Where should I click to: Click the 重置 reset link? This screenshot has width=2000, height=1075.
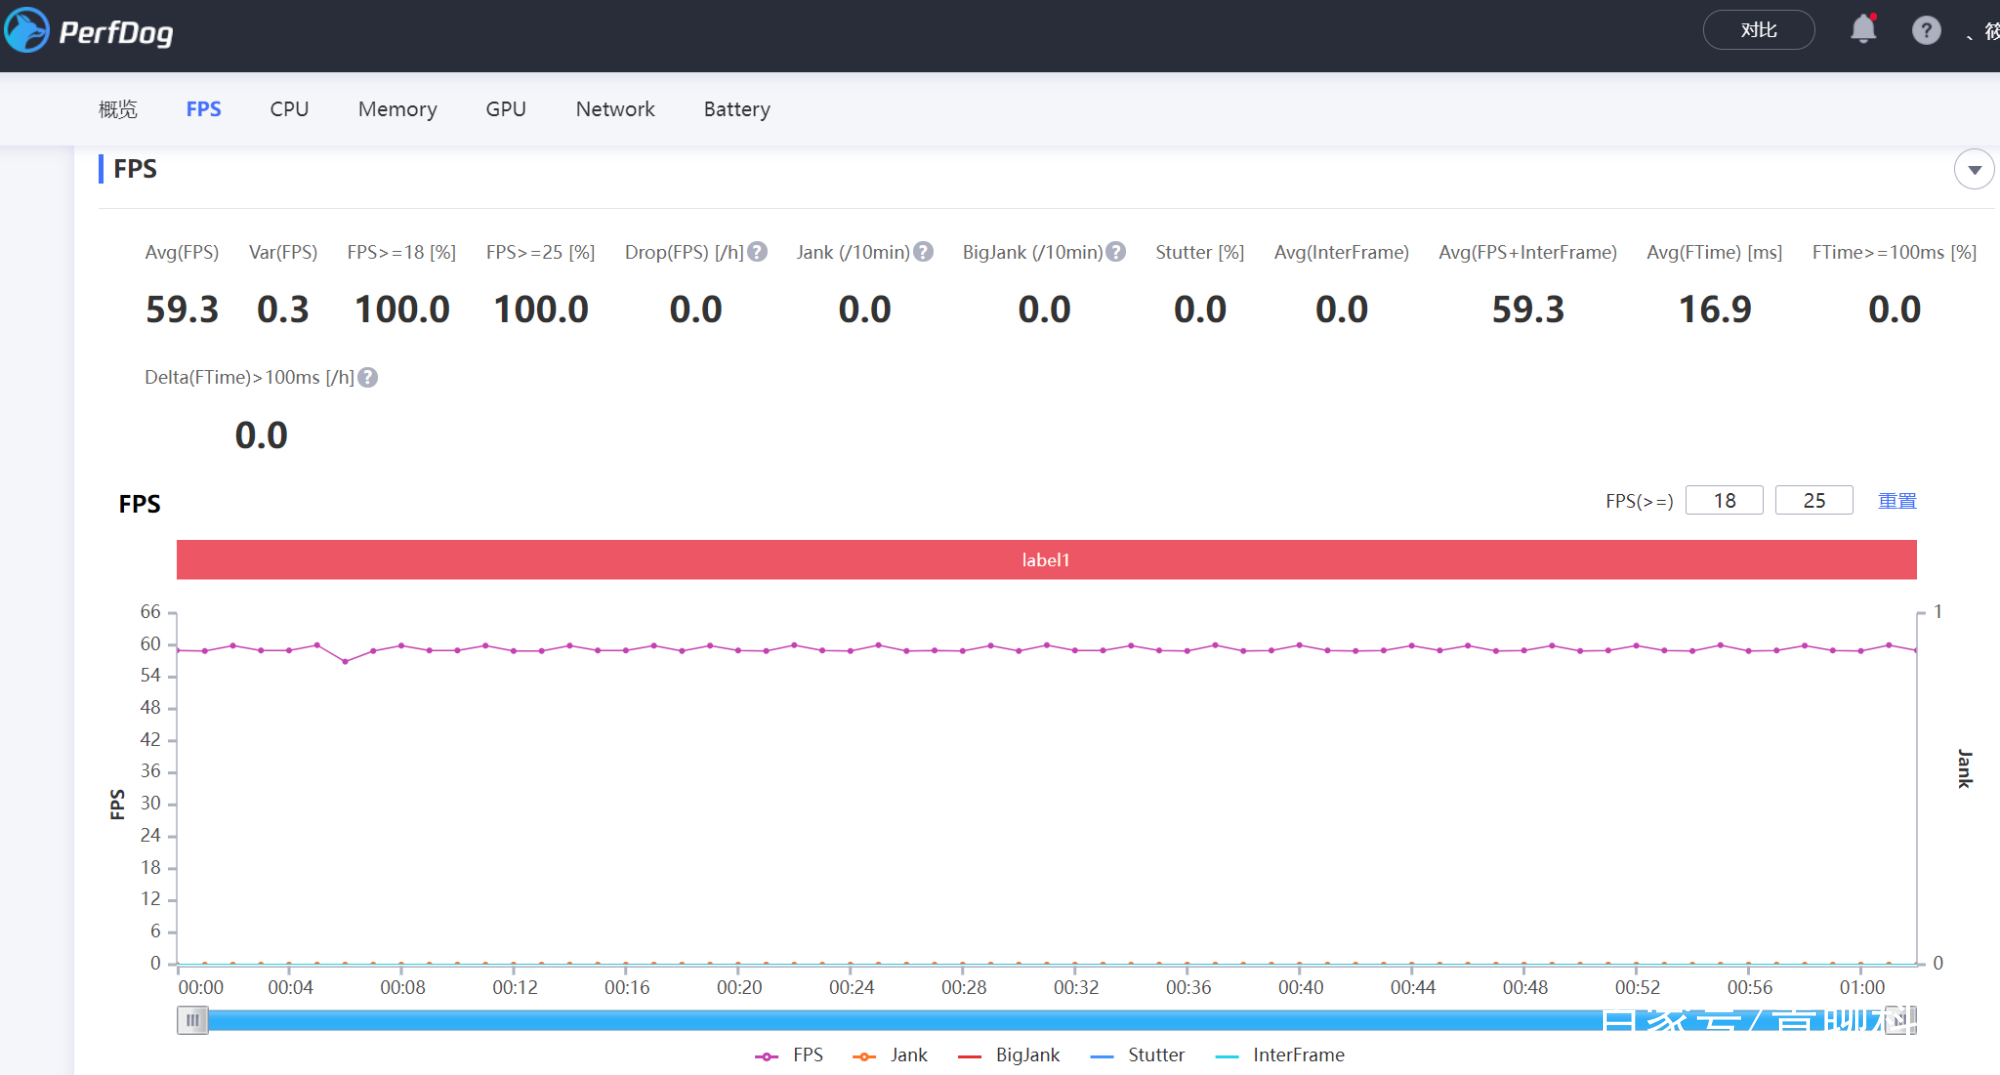pyautogui.click(x=1897, y=501)
